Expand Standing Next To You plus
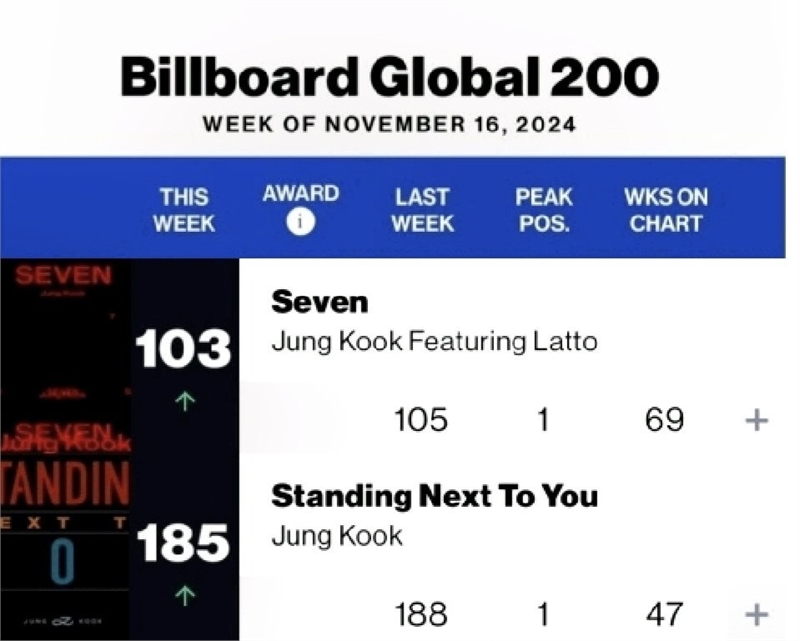The height and width of the screenshot is (641, 800). [x=756, y=614]
